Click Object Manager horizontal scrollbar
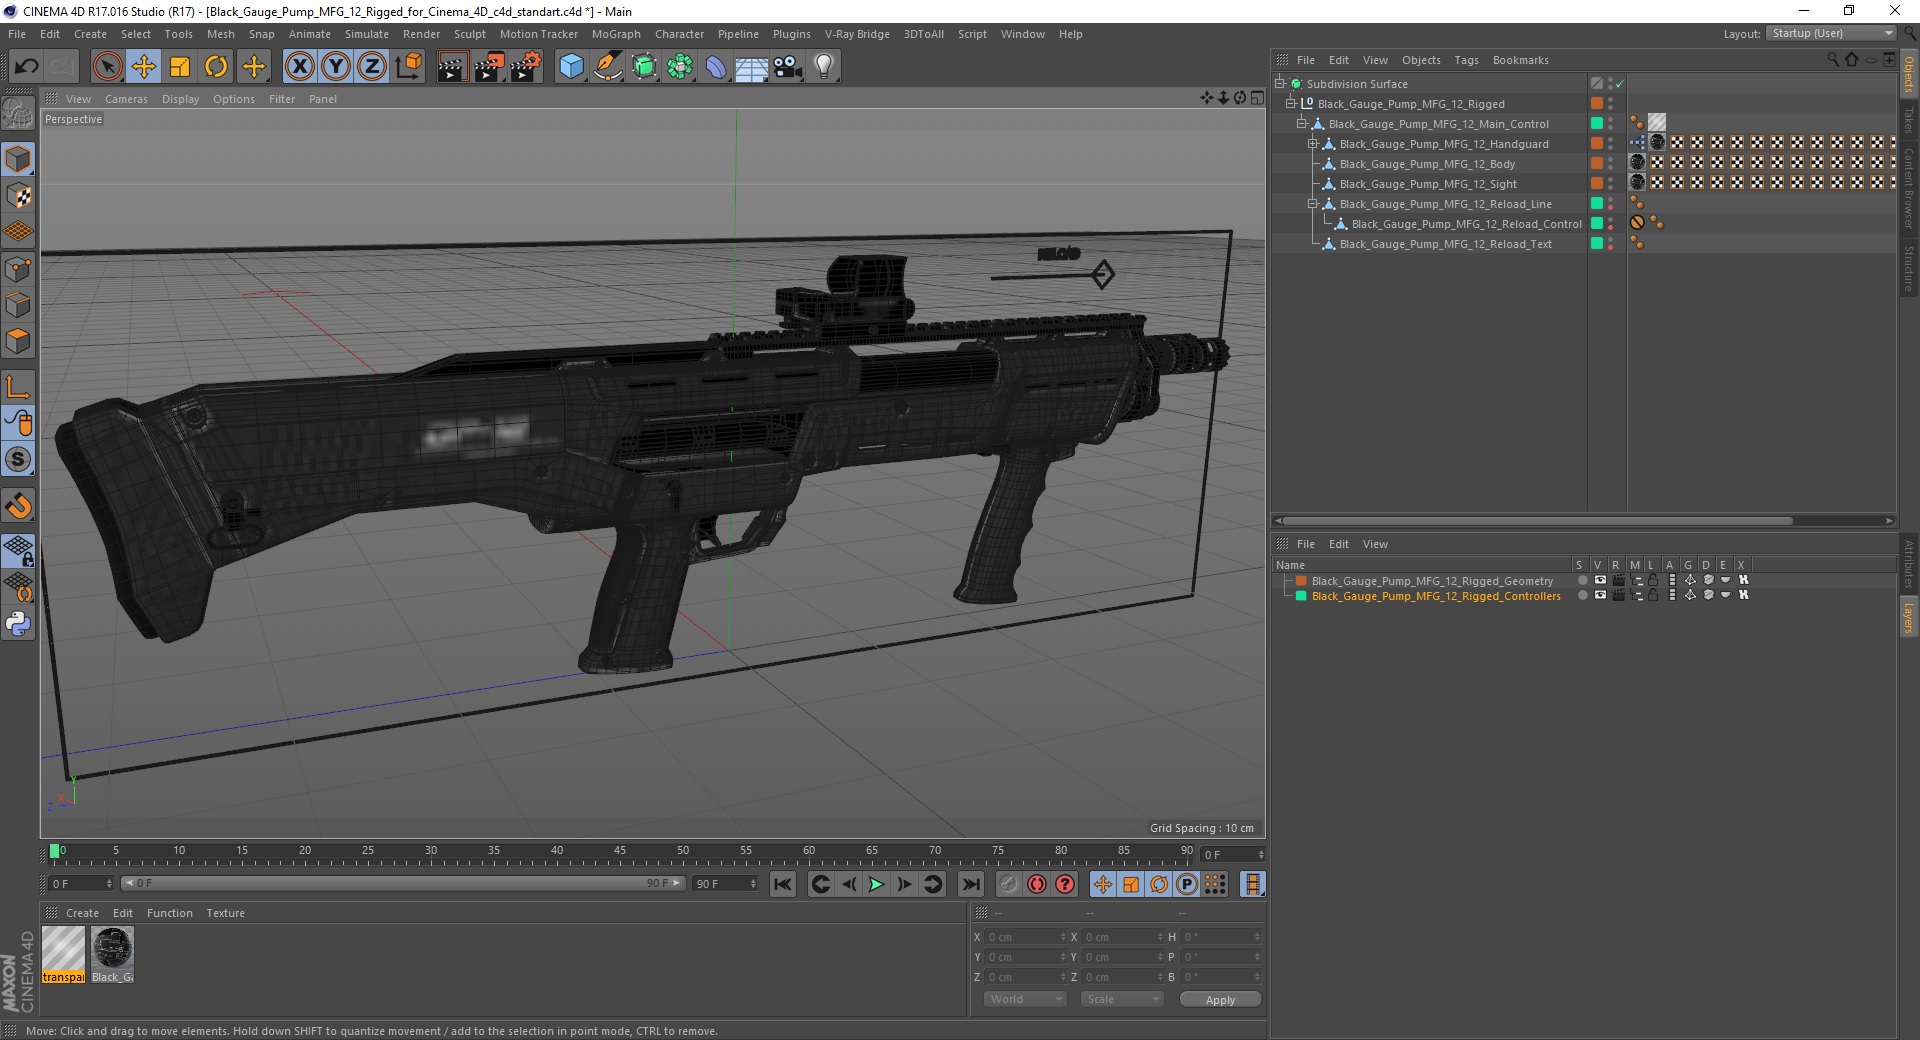Viewport: 1920px width, 1040px height. 1538,520
